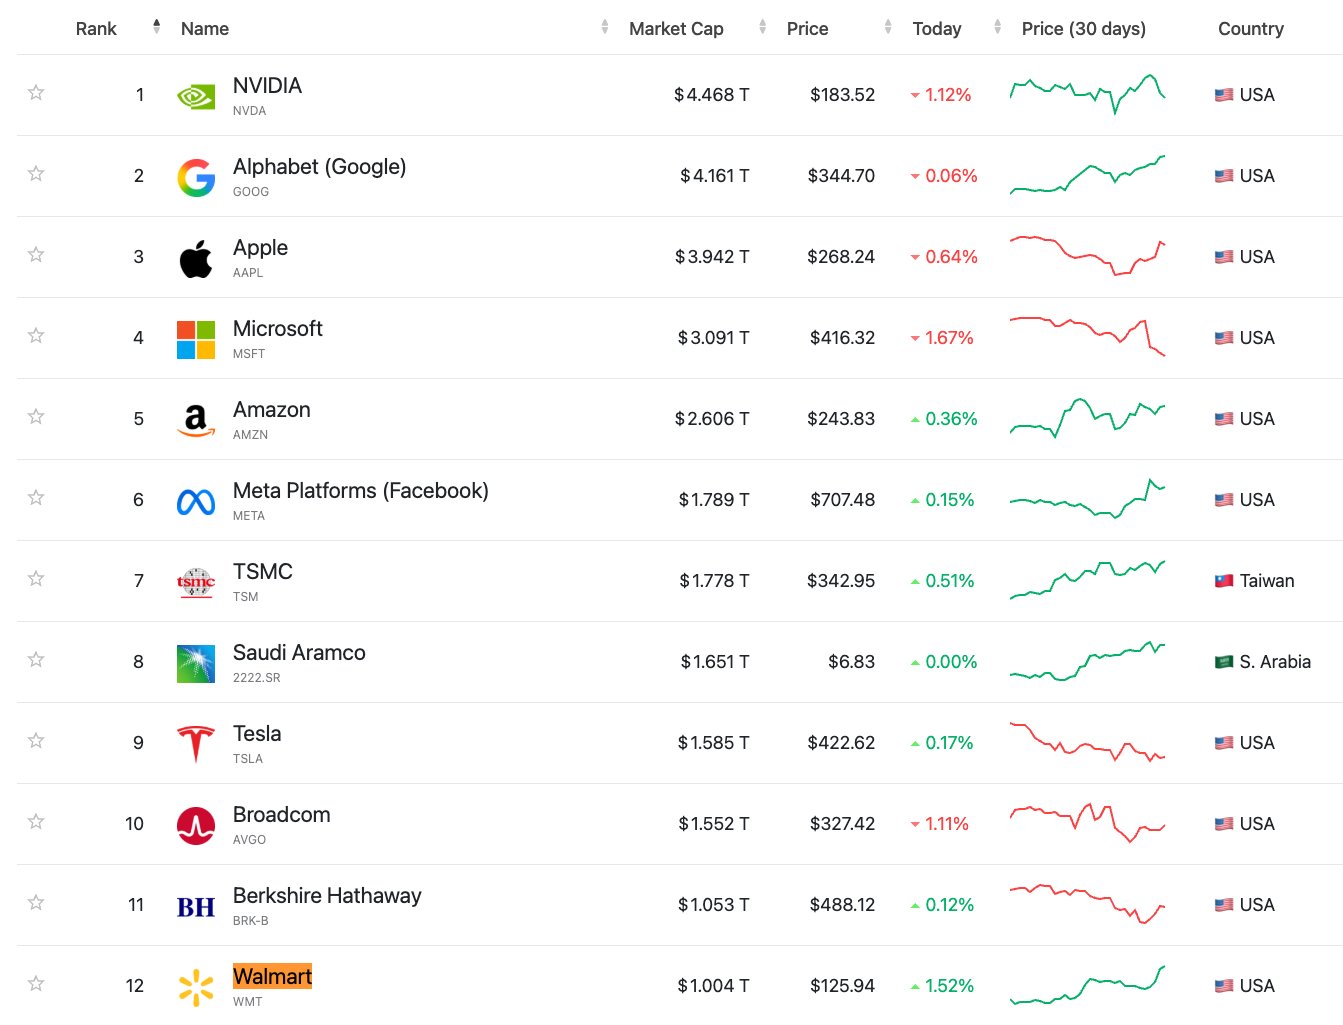Click the Microsoft logo icon
Image resolution: width=1343 pixels, height=1025 pixels.
[x=196, y=339]
